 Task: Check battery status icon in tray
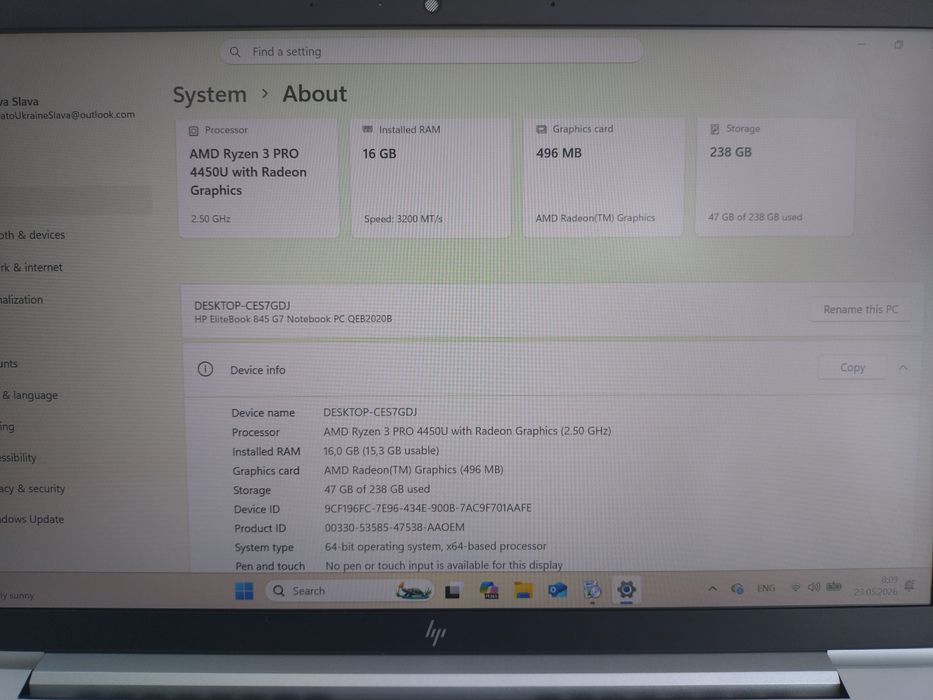pos(834,587)
